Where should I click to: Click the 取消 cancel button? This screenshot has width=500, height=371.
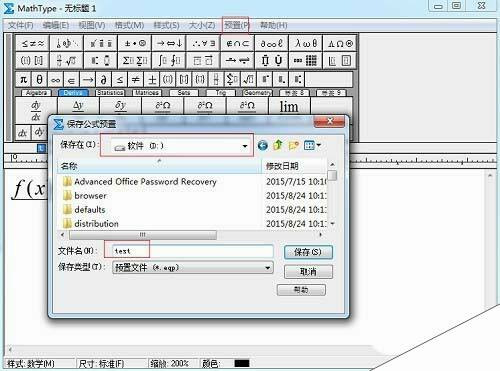(x=308, y=272)
